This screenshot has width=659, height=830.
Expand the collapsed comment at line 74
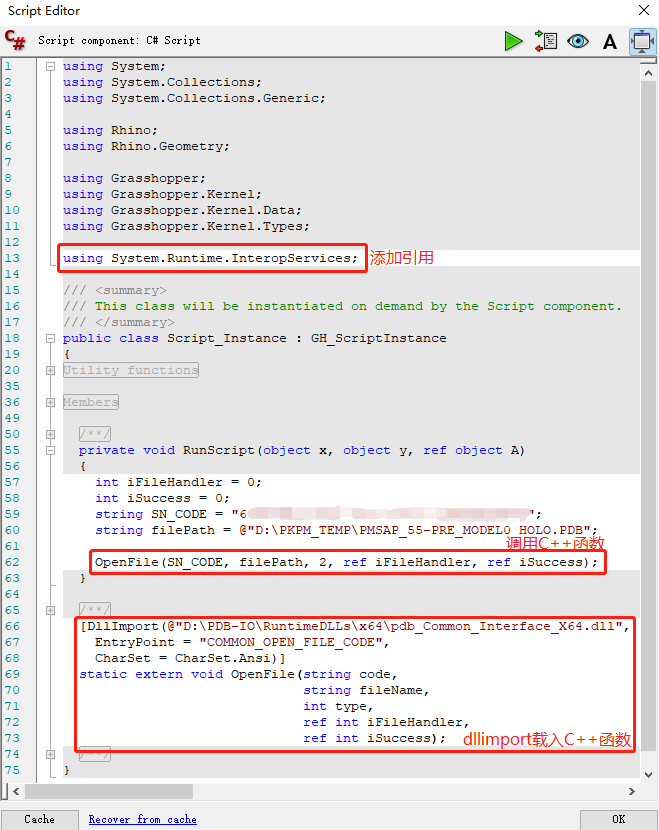pos(50,754)
